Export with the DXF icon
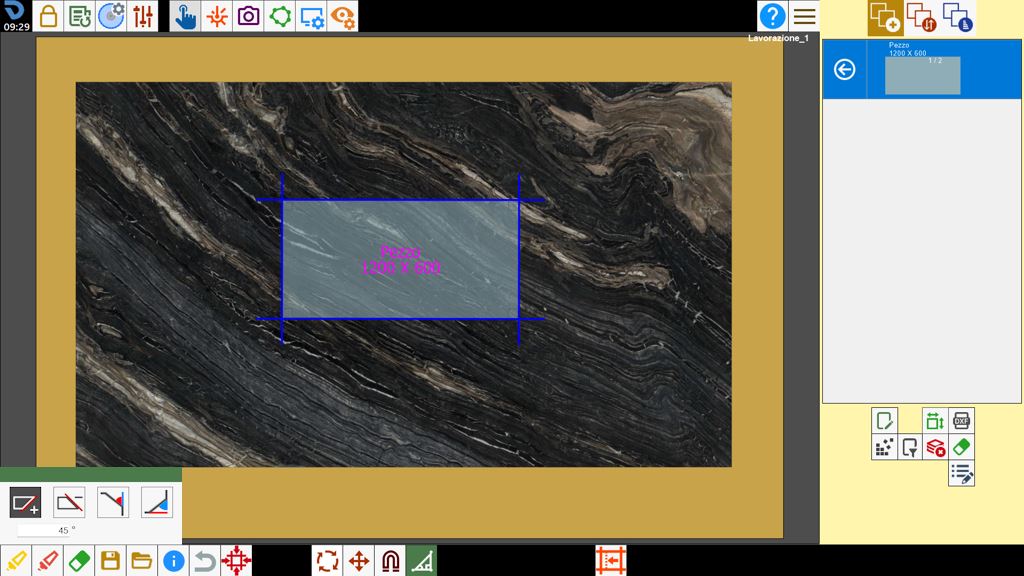This screenshot has height=576, width=1024. tap(961, 421)
